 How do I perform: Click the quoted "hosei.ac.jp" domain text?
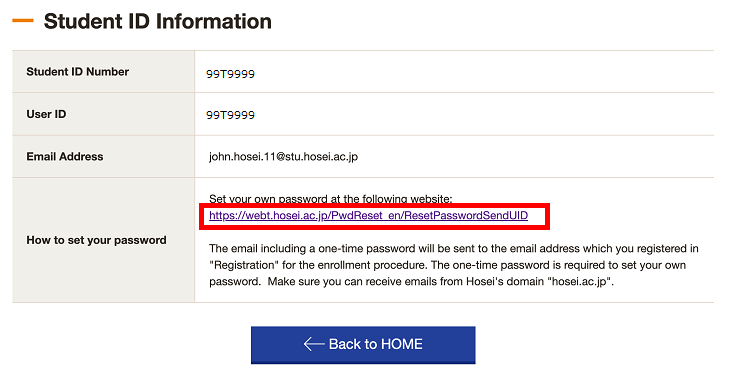click(x=579, y=282)
